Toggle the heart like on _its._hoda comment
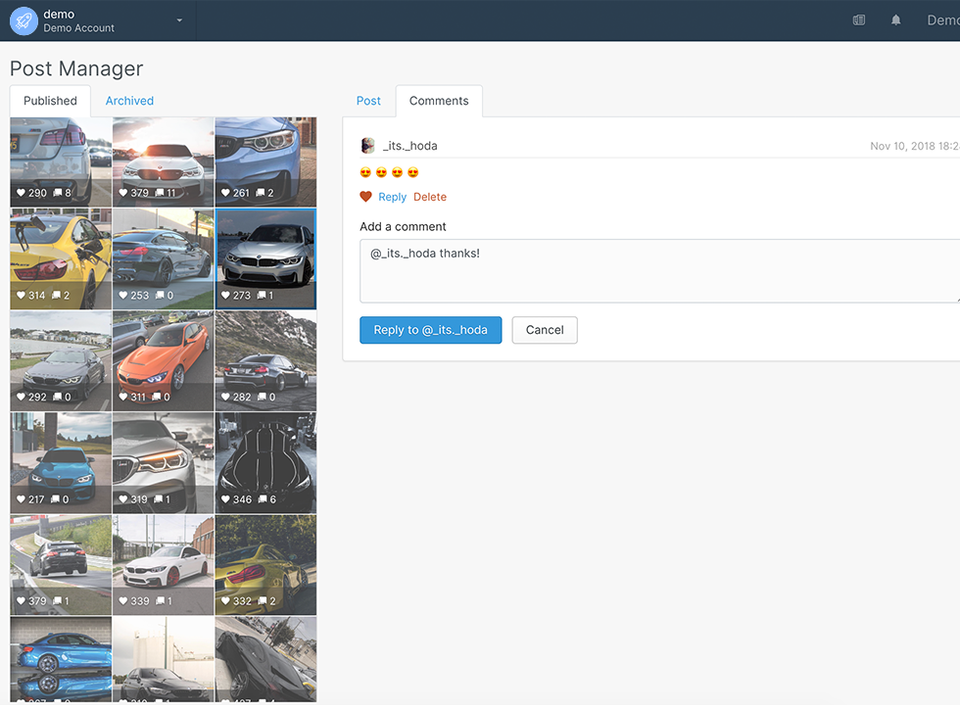This screenshot has height=705, width=960. click(x=366, y=197)
